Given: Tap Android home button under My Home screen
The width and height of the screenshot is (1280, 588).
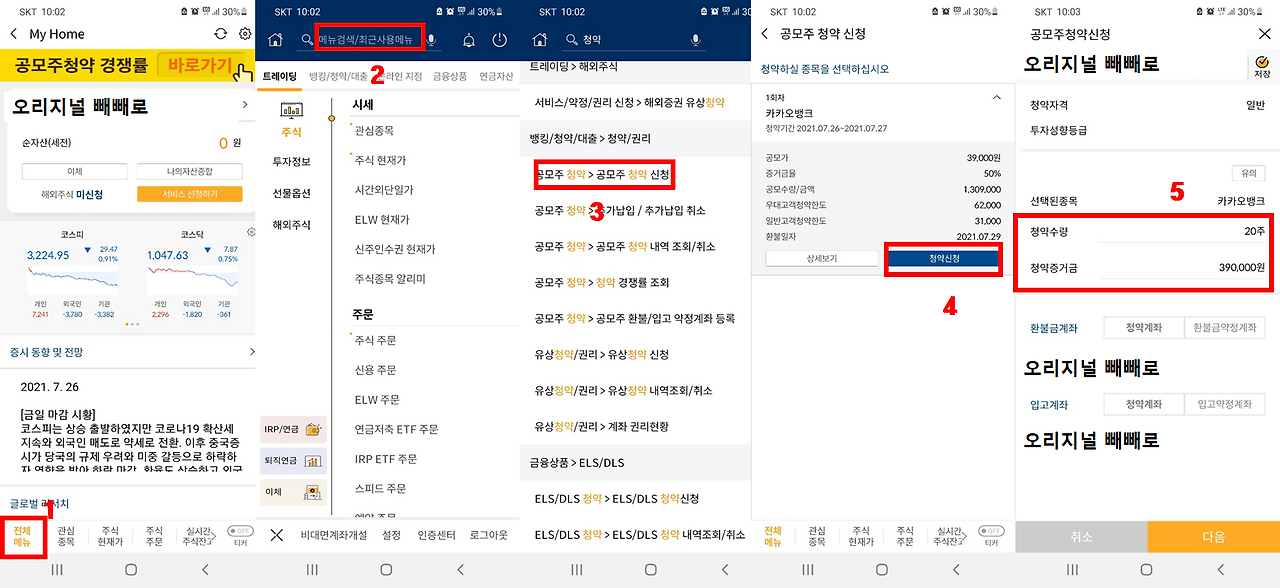Looking at the screenshot, I should point(130,570).
